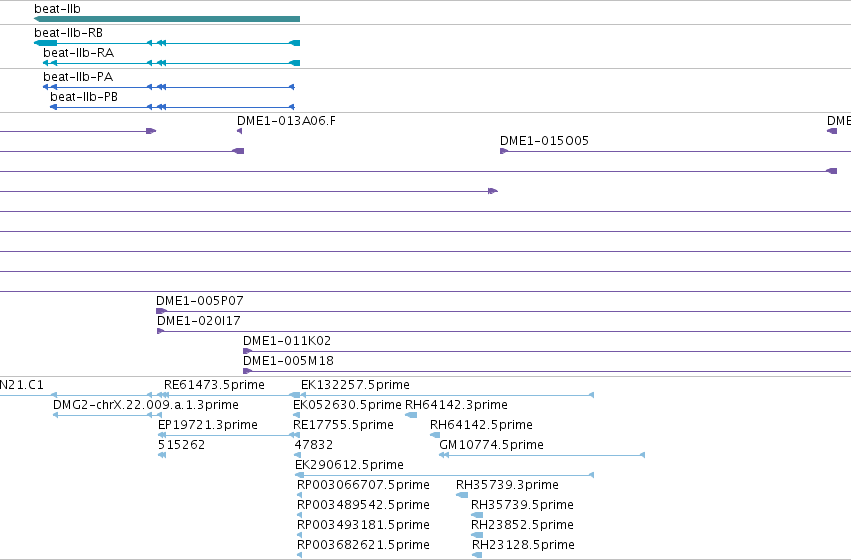Viewport: 851px width, 560px height.
Task: Click the RH64142.5prime feature block
Action: (435, 435)
